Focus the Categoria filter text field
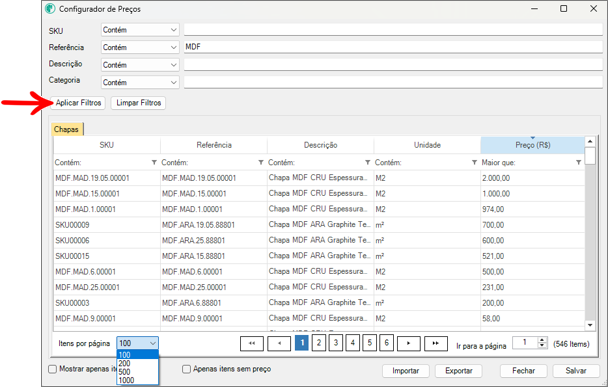Viewport: 608px width, 387px height. 393,82
